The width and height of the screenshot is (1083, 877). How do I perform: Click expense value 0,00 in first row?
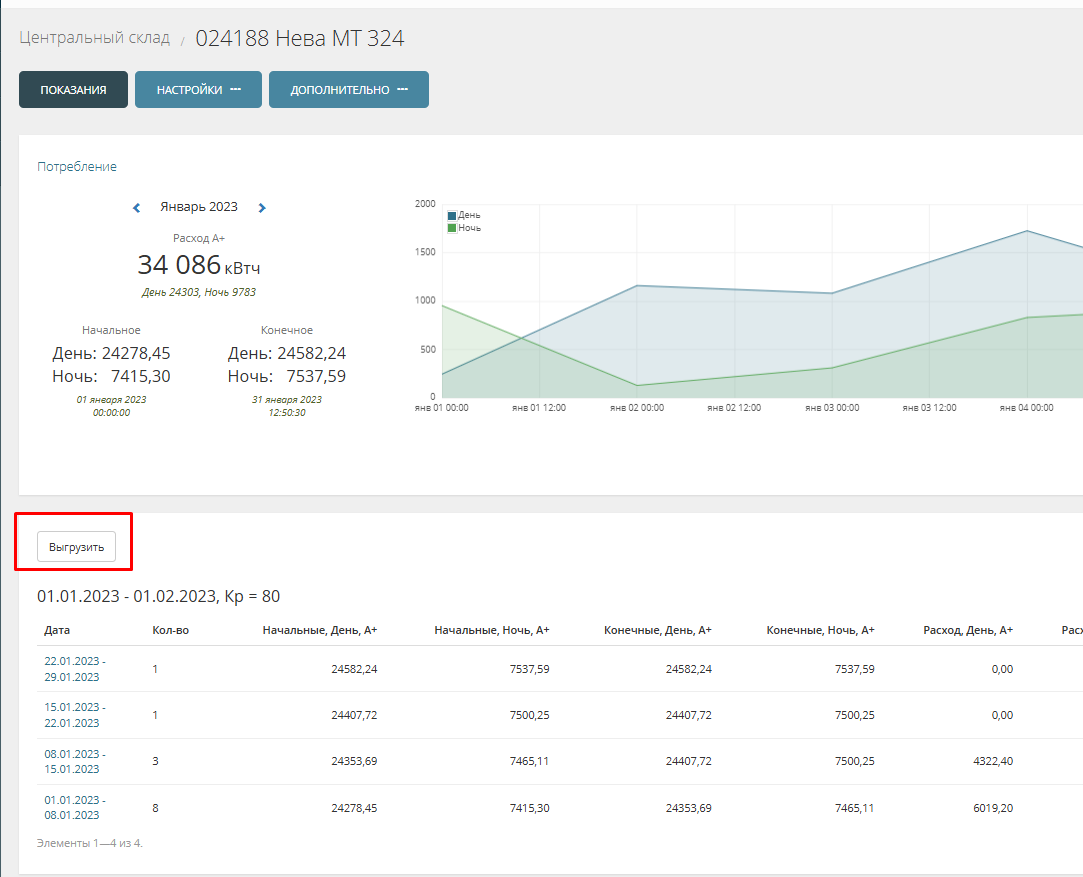tap(1003, 669)
